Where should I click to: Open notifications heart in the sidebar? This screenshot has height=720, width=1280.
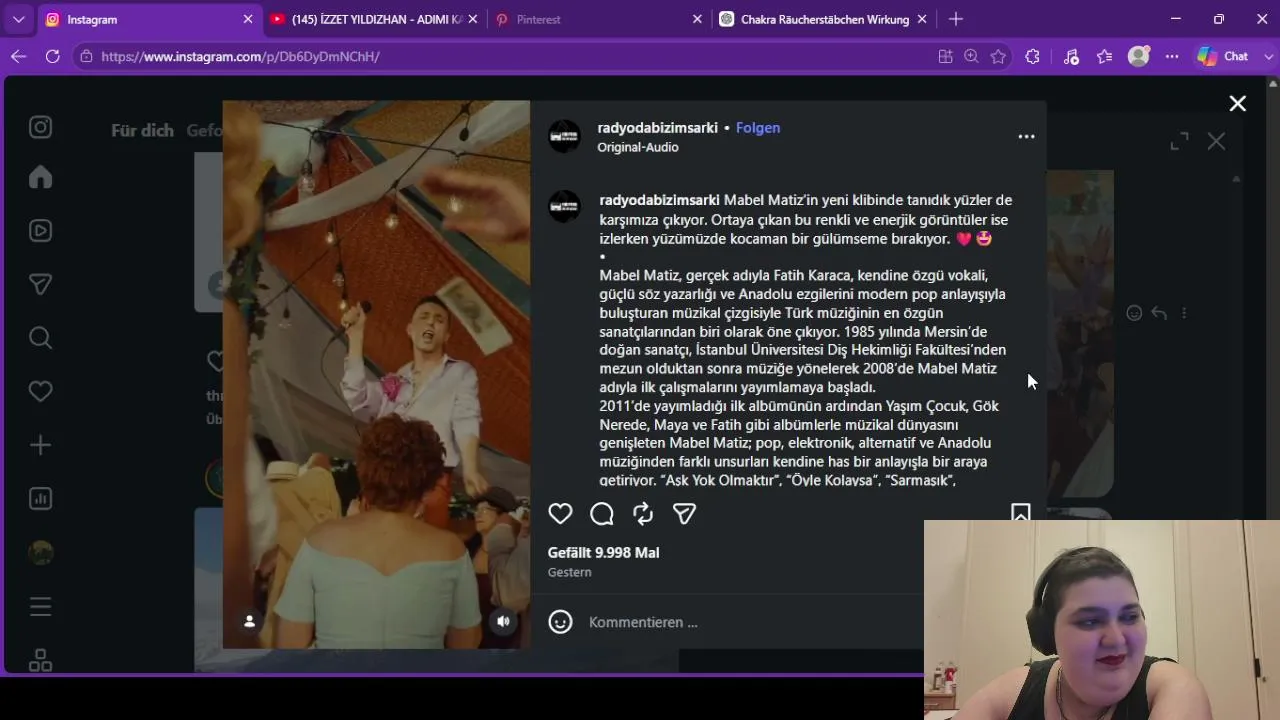click(40, 391)
